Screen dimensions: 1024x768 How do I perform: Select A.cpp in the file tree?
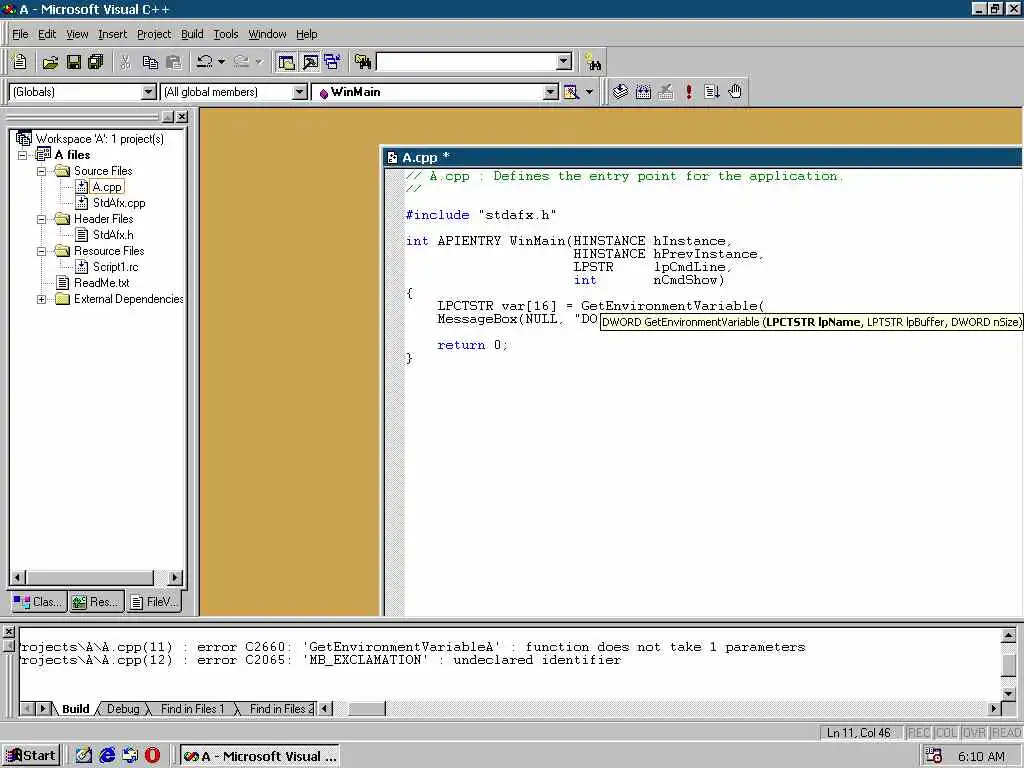[106, 187]
